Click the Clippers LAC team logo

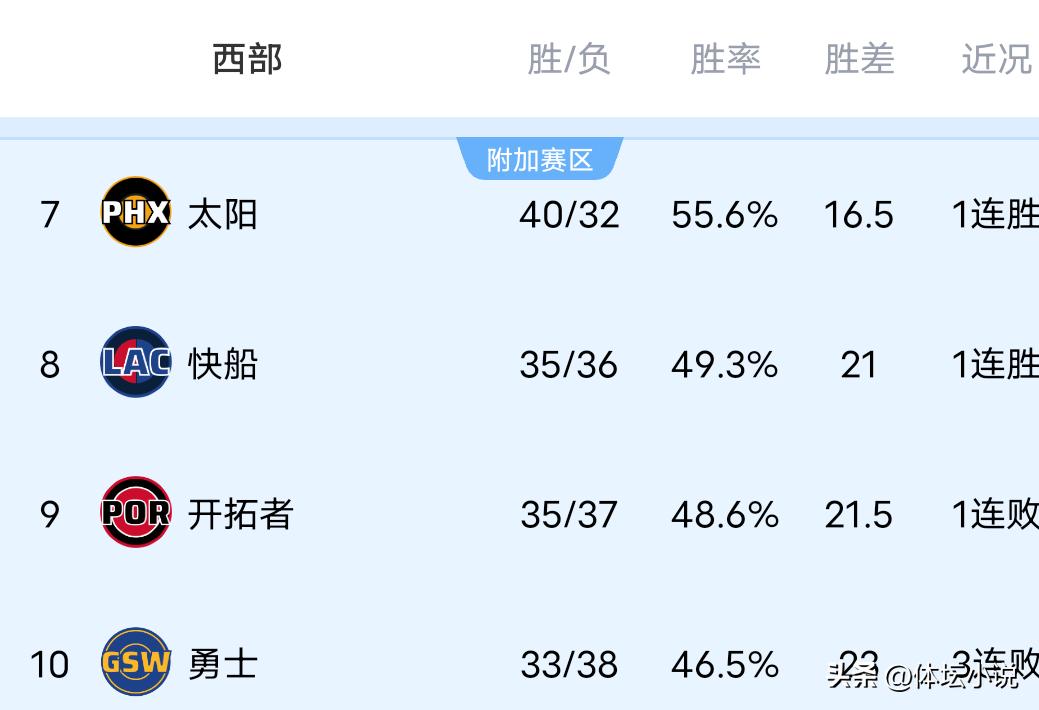(136, 363)
